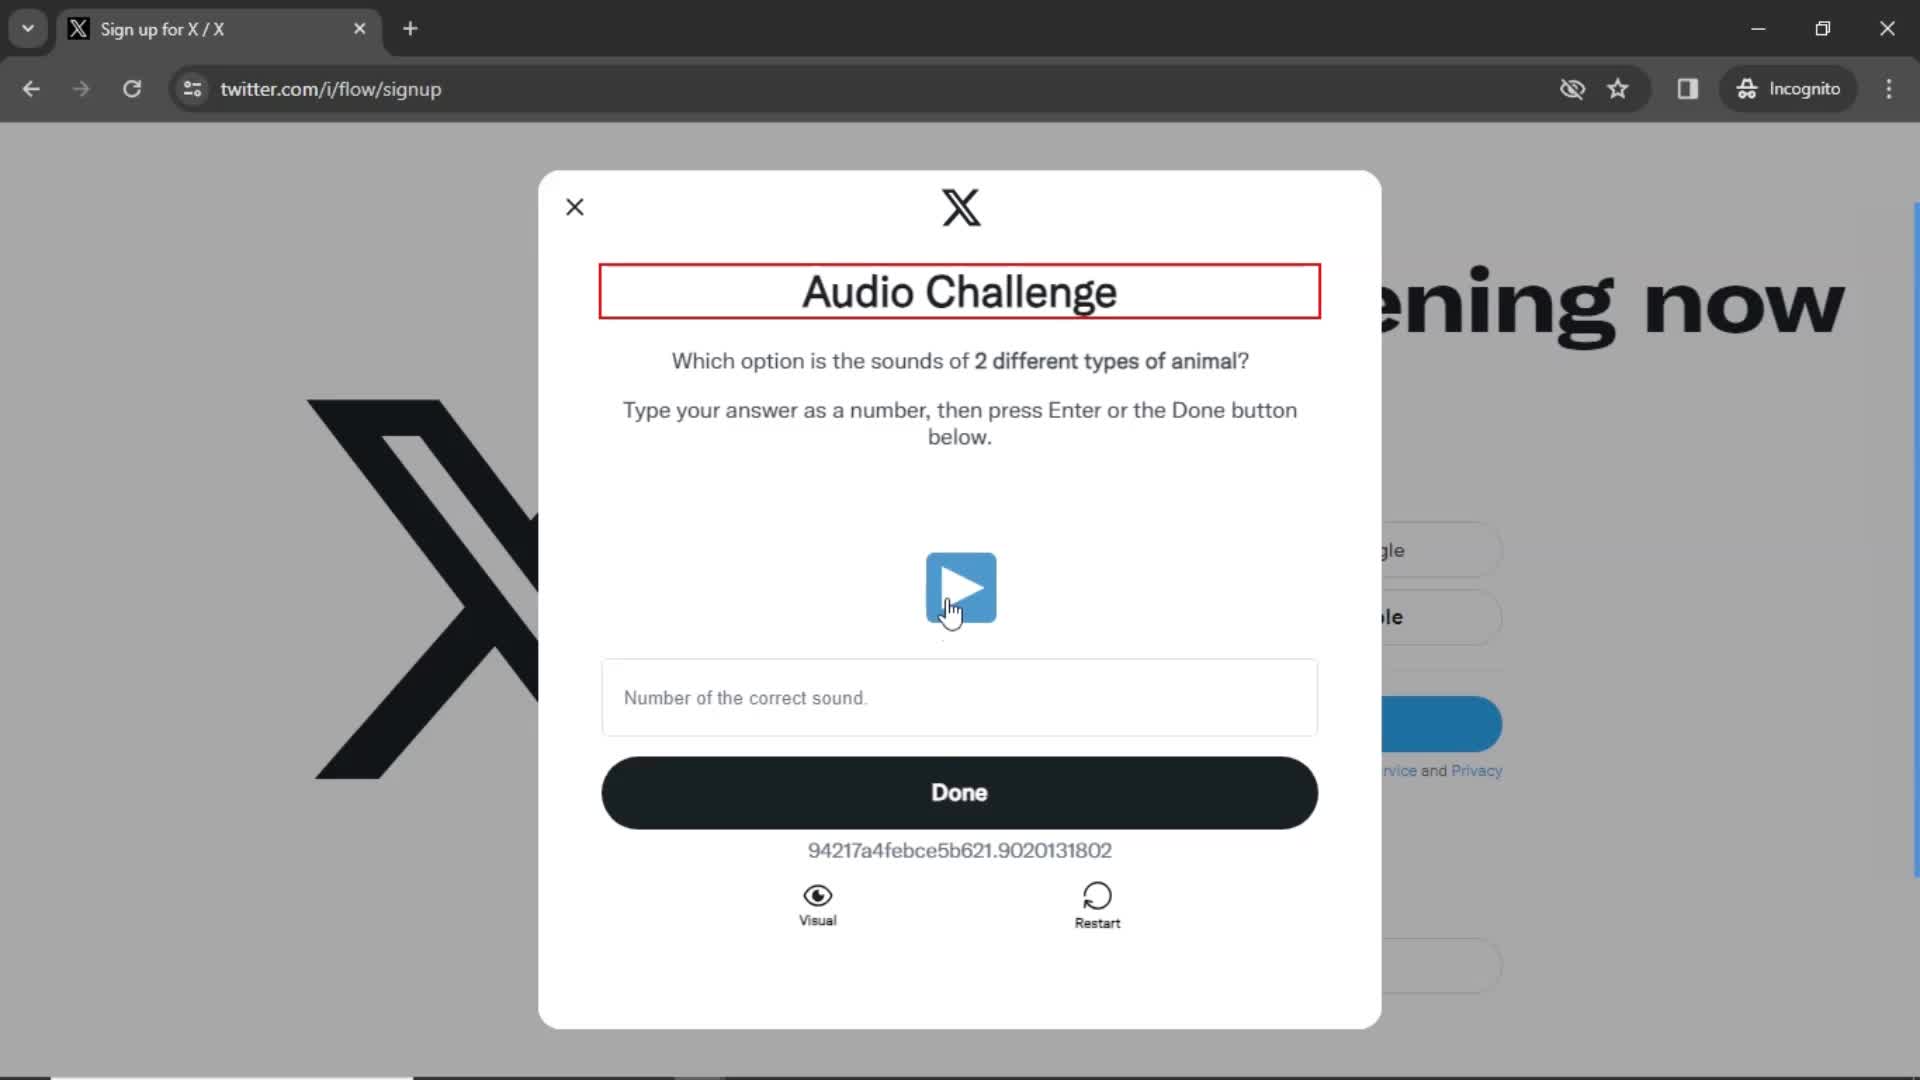Navigate back using browser back button

(x=32, y=88)
